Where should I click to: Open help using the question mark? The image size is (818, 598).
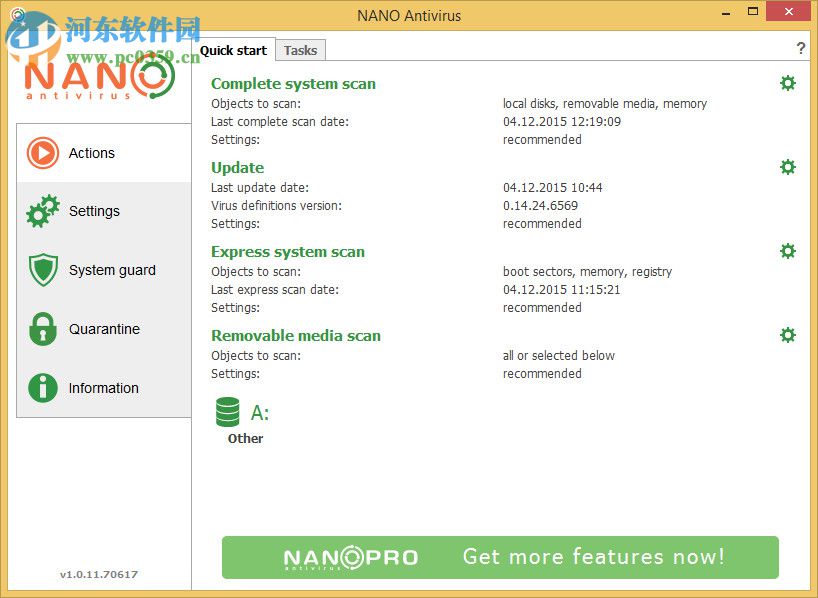(800, 47)
